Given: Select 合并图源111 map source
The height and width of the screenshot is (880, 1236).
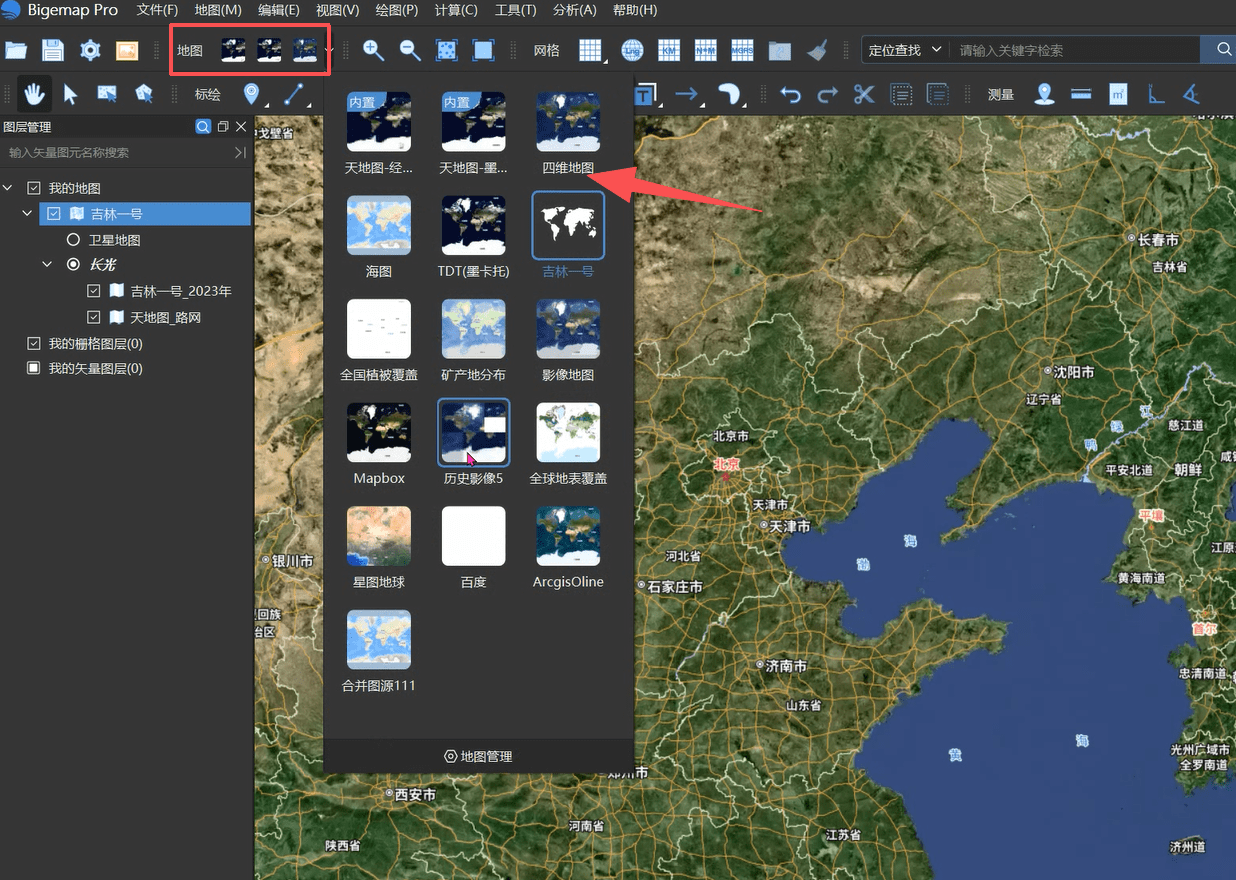Looking at the screenshot, I should tap(379, 651).
